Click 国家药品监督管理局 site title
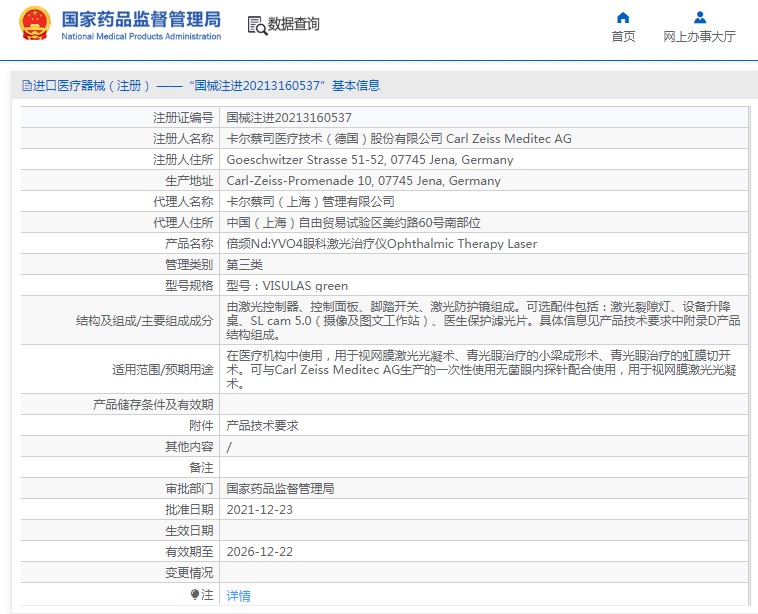Viewport: 758px width, 614px height. click(141, 19)
